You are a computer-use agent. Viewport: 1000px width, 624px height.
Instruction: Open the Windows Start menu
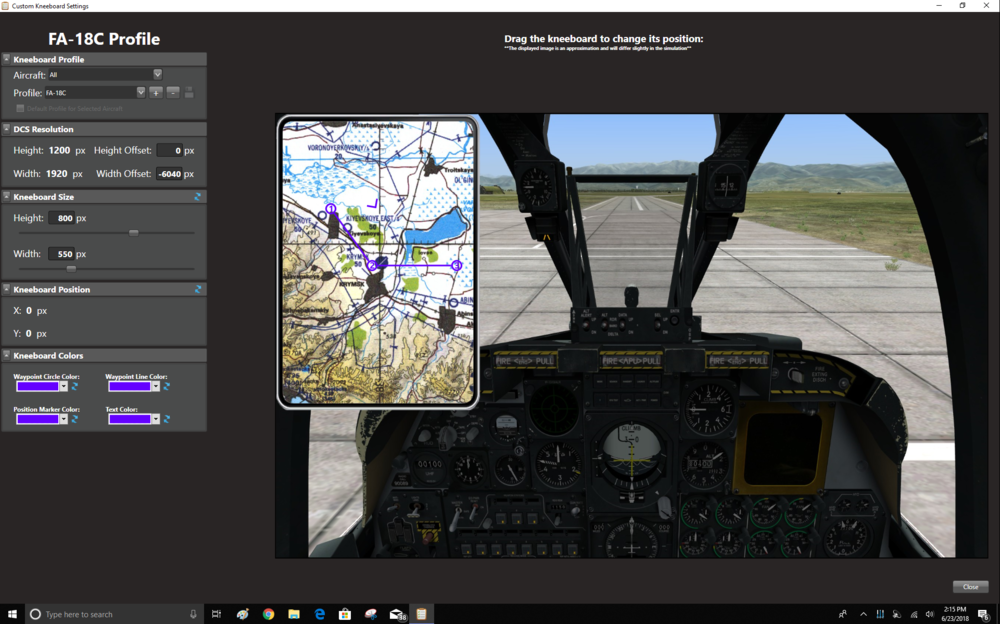tap(12, 614)
